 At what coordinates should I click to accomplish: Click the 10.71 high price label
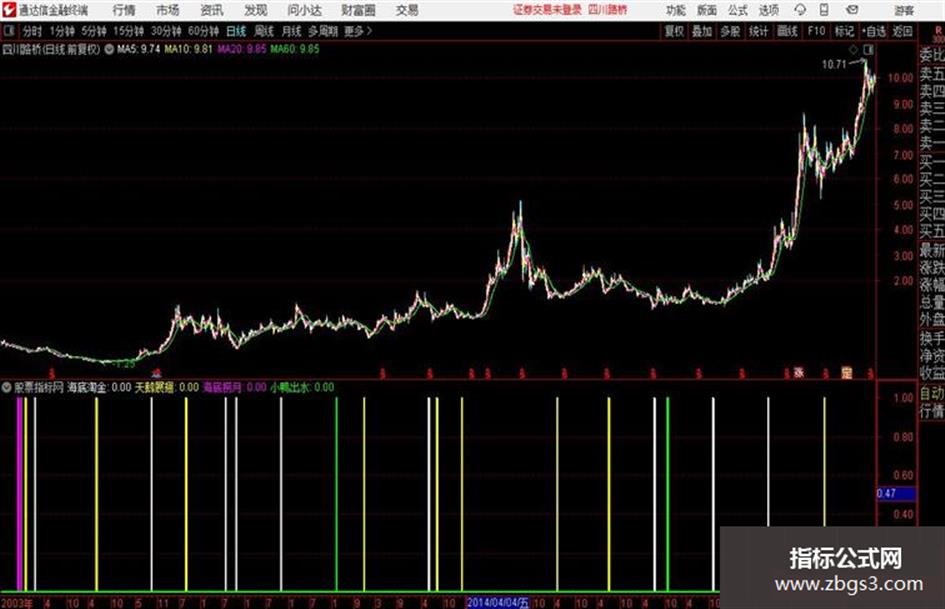834,64
